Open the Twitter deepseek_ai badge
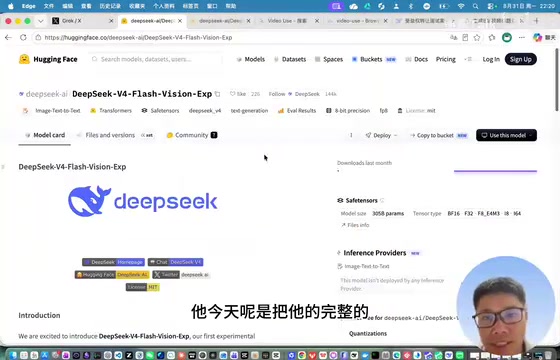Screen dimensions: 560x360 [x=181, y=275]
